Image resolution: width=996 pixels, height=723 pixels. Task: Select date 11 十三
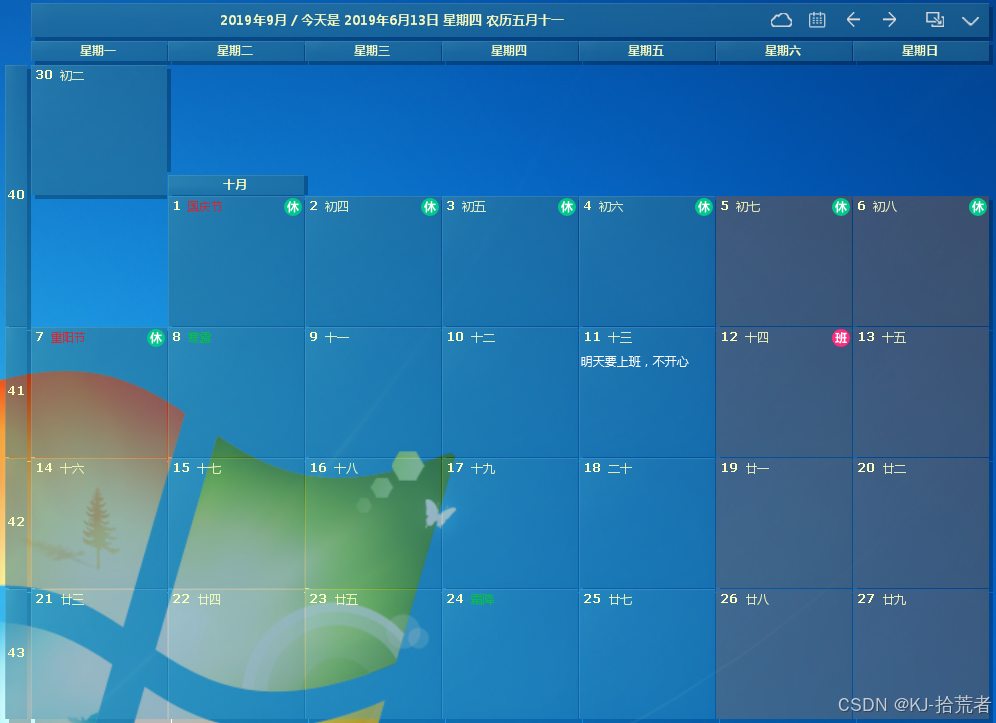(647, 392)
